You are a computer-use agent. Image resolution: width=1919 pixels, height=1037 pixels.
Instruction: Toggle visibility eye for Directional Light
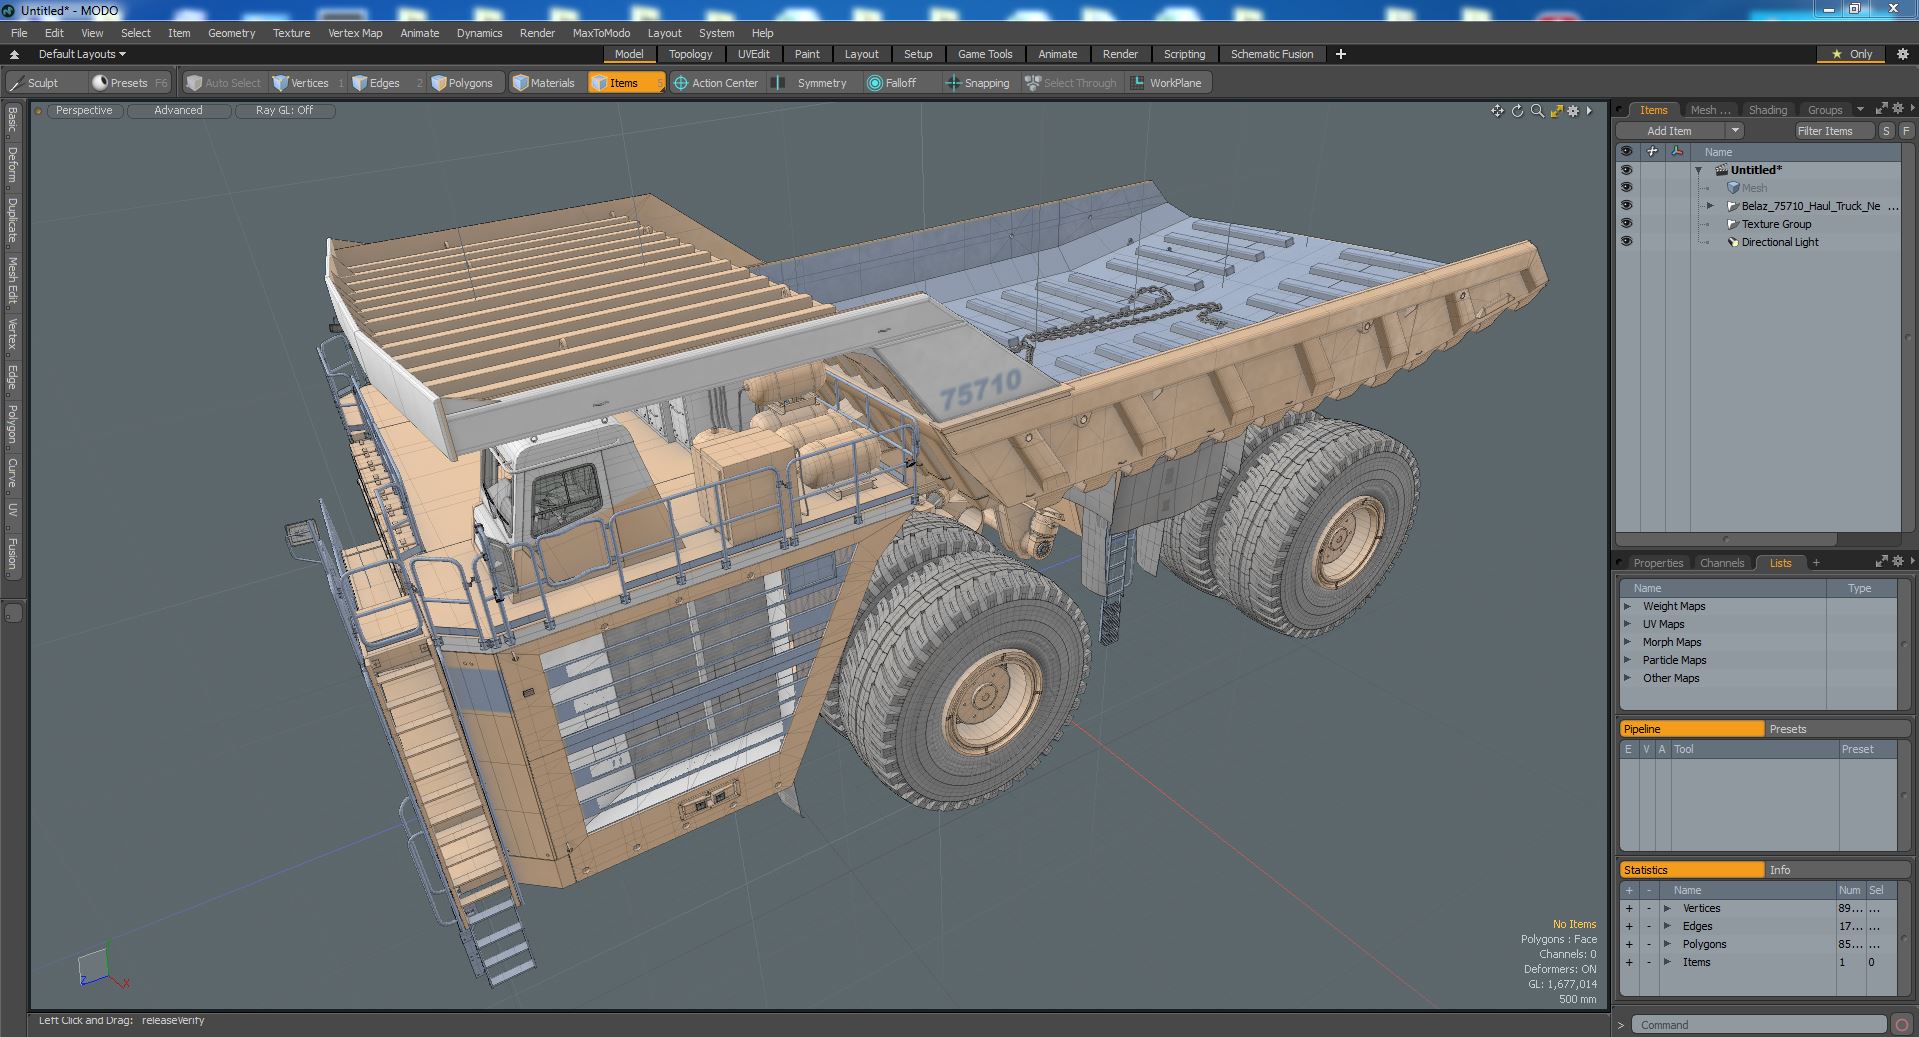pos(1626,242)
